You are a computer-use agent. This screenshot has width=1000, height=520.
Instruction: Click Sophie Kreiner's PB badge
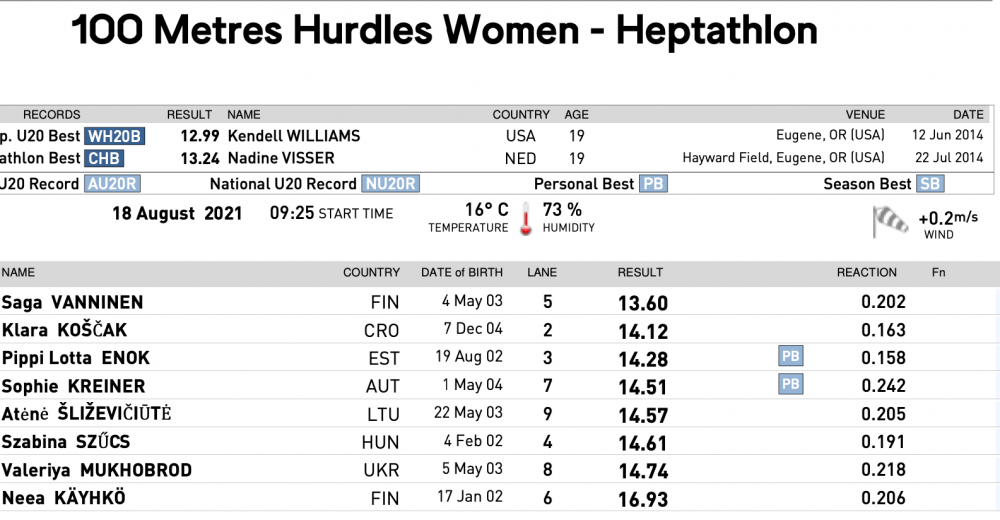pyautogui.click(x=790, y=385)
